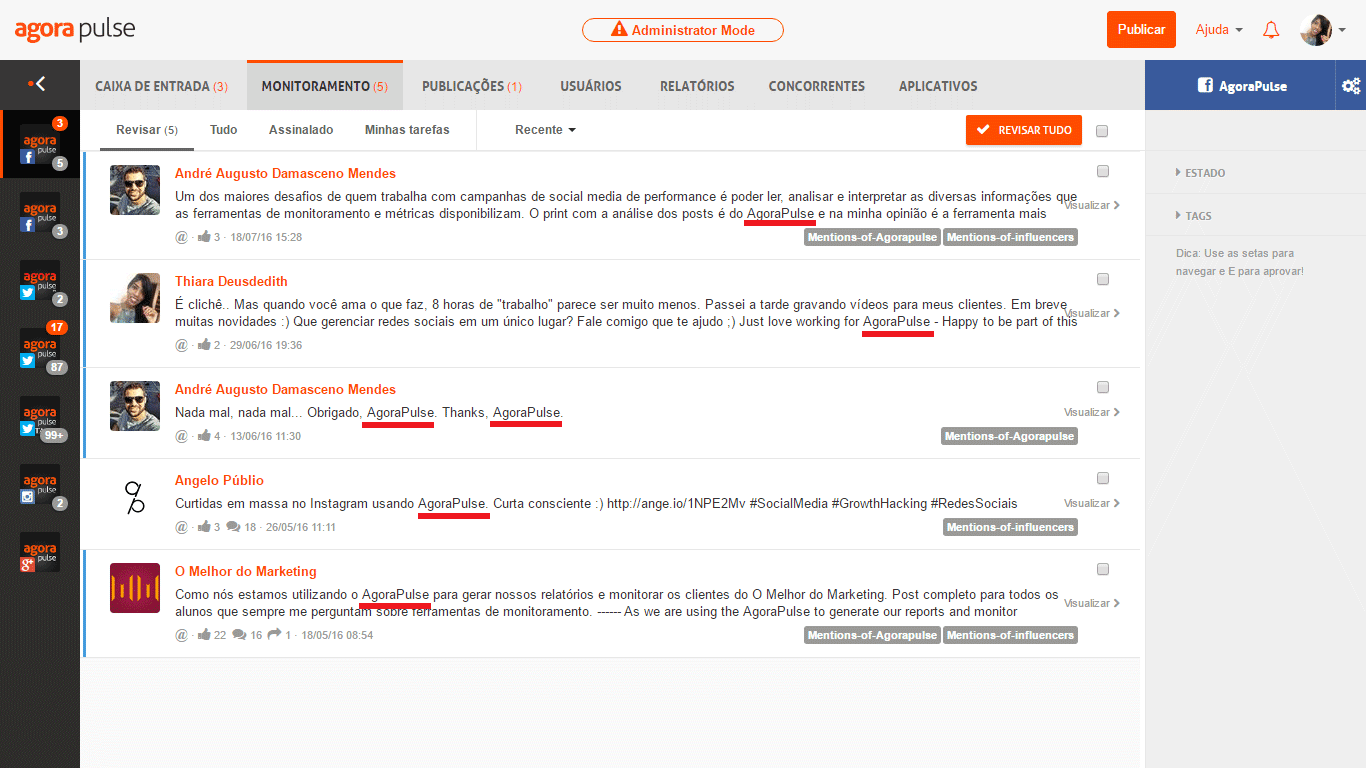Click the @ mention icon on Angelo Público's post
The width and height of the screenshot is (1366, 768).
click(x=181, y=527)
